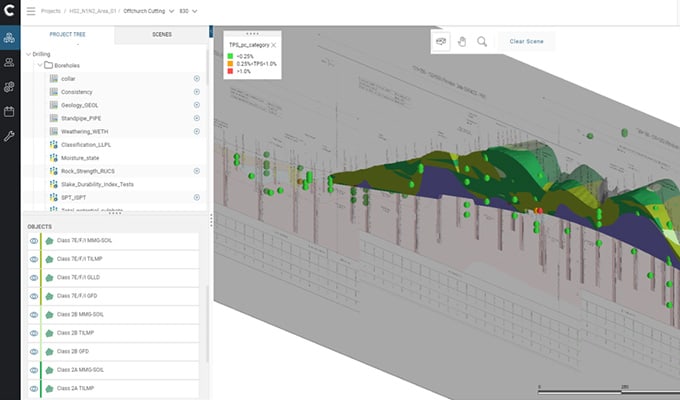Click the Clear Scene button

pos(526,41)
